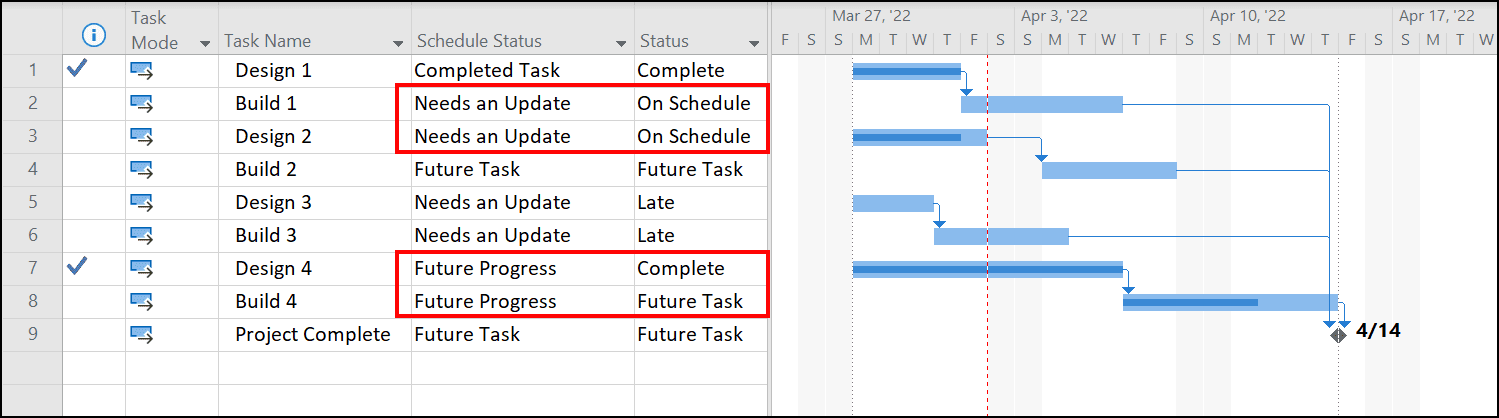Screen dimensions: 1499x418
Task: Select the Build 2 task name cell
Action: 314,169
